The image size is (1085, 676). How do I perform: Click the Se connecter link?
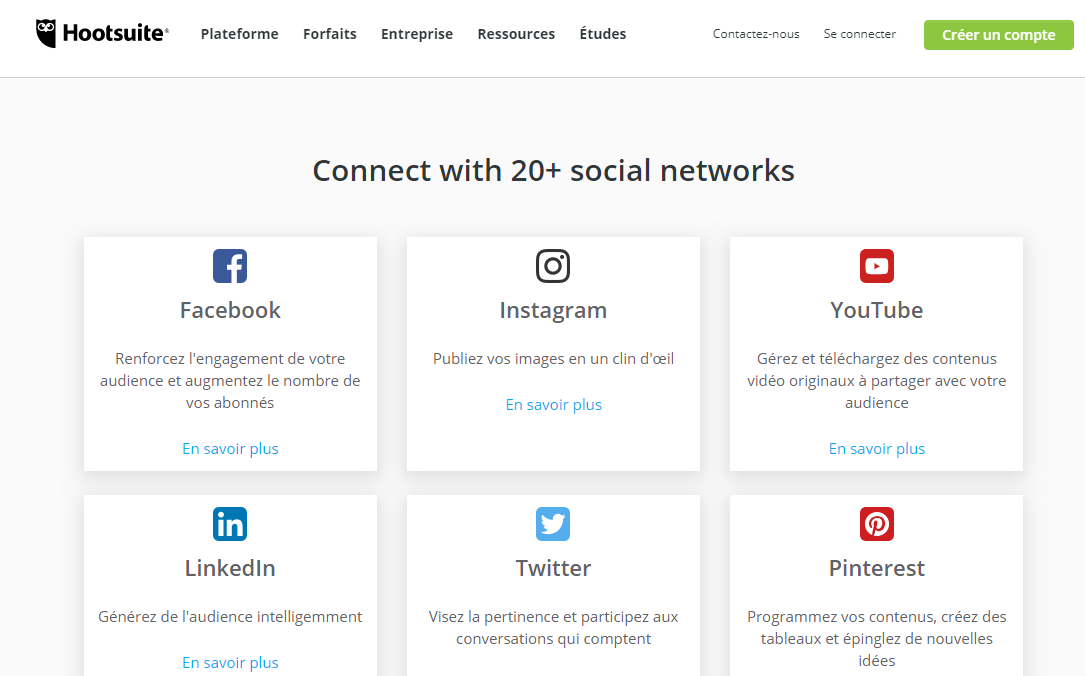click(859, 34)
